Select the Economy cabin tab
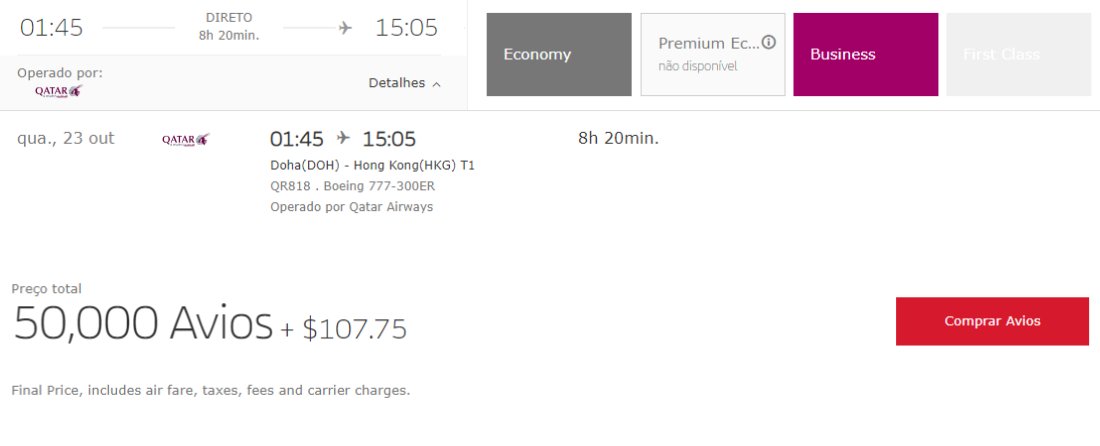Viewport: 1100px width, 446px height. point(559,54)
